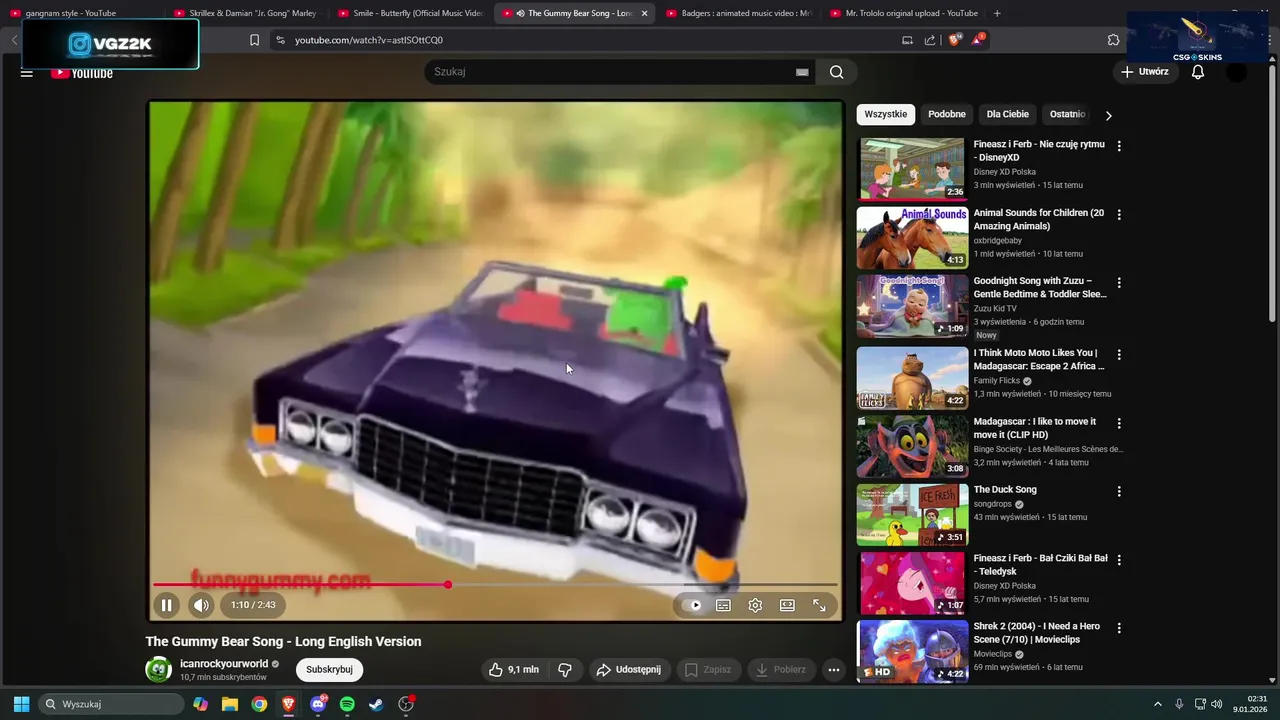This screenshot has height=720, width=1280.
Task: Open the browser extensions puzzle icon
Action: tap(1113, 40)
